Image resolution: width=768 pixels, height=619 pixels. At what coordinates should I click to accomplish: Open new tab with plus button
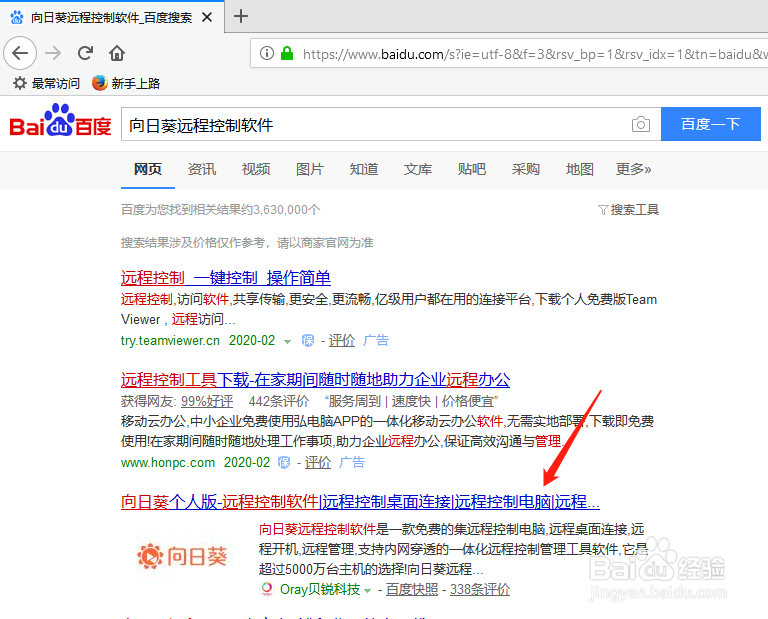click(240, 16)
